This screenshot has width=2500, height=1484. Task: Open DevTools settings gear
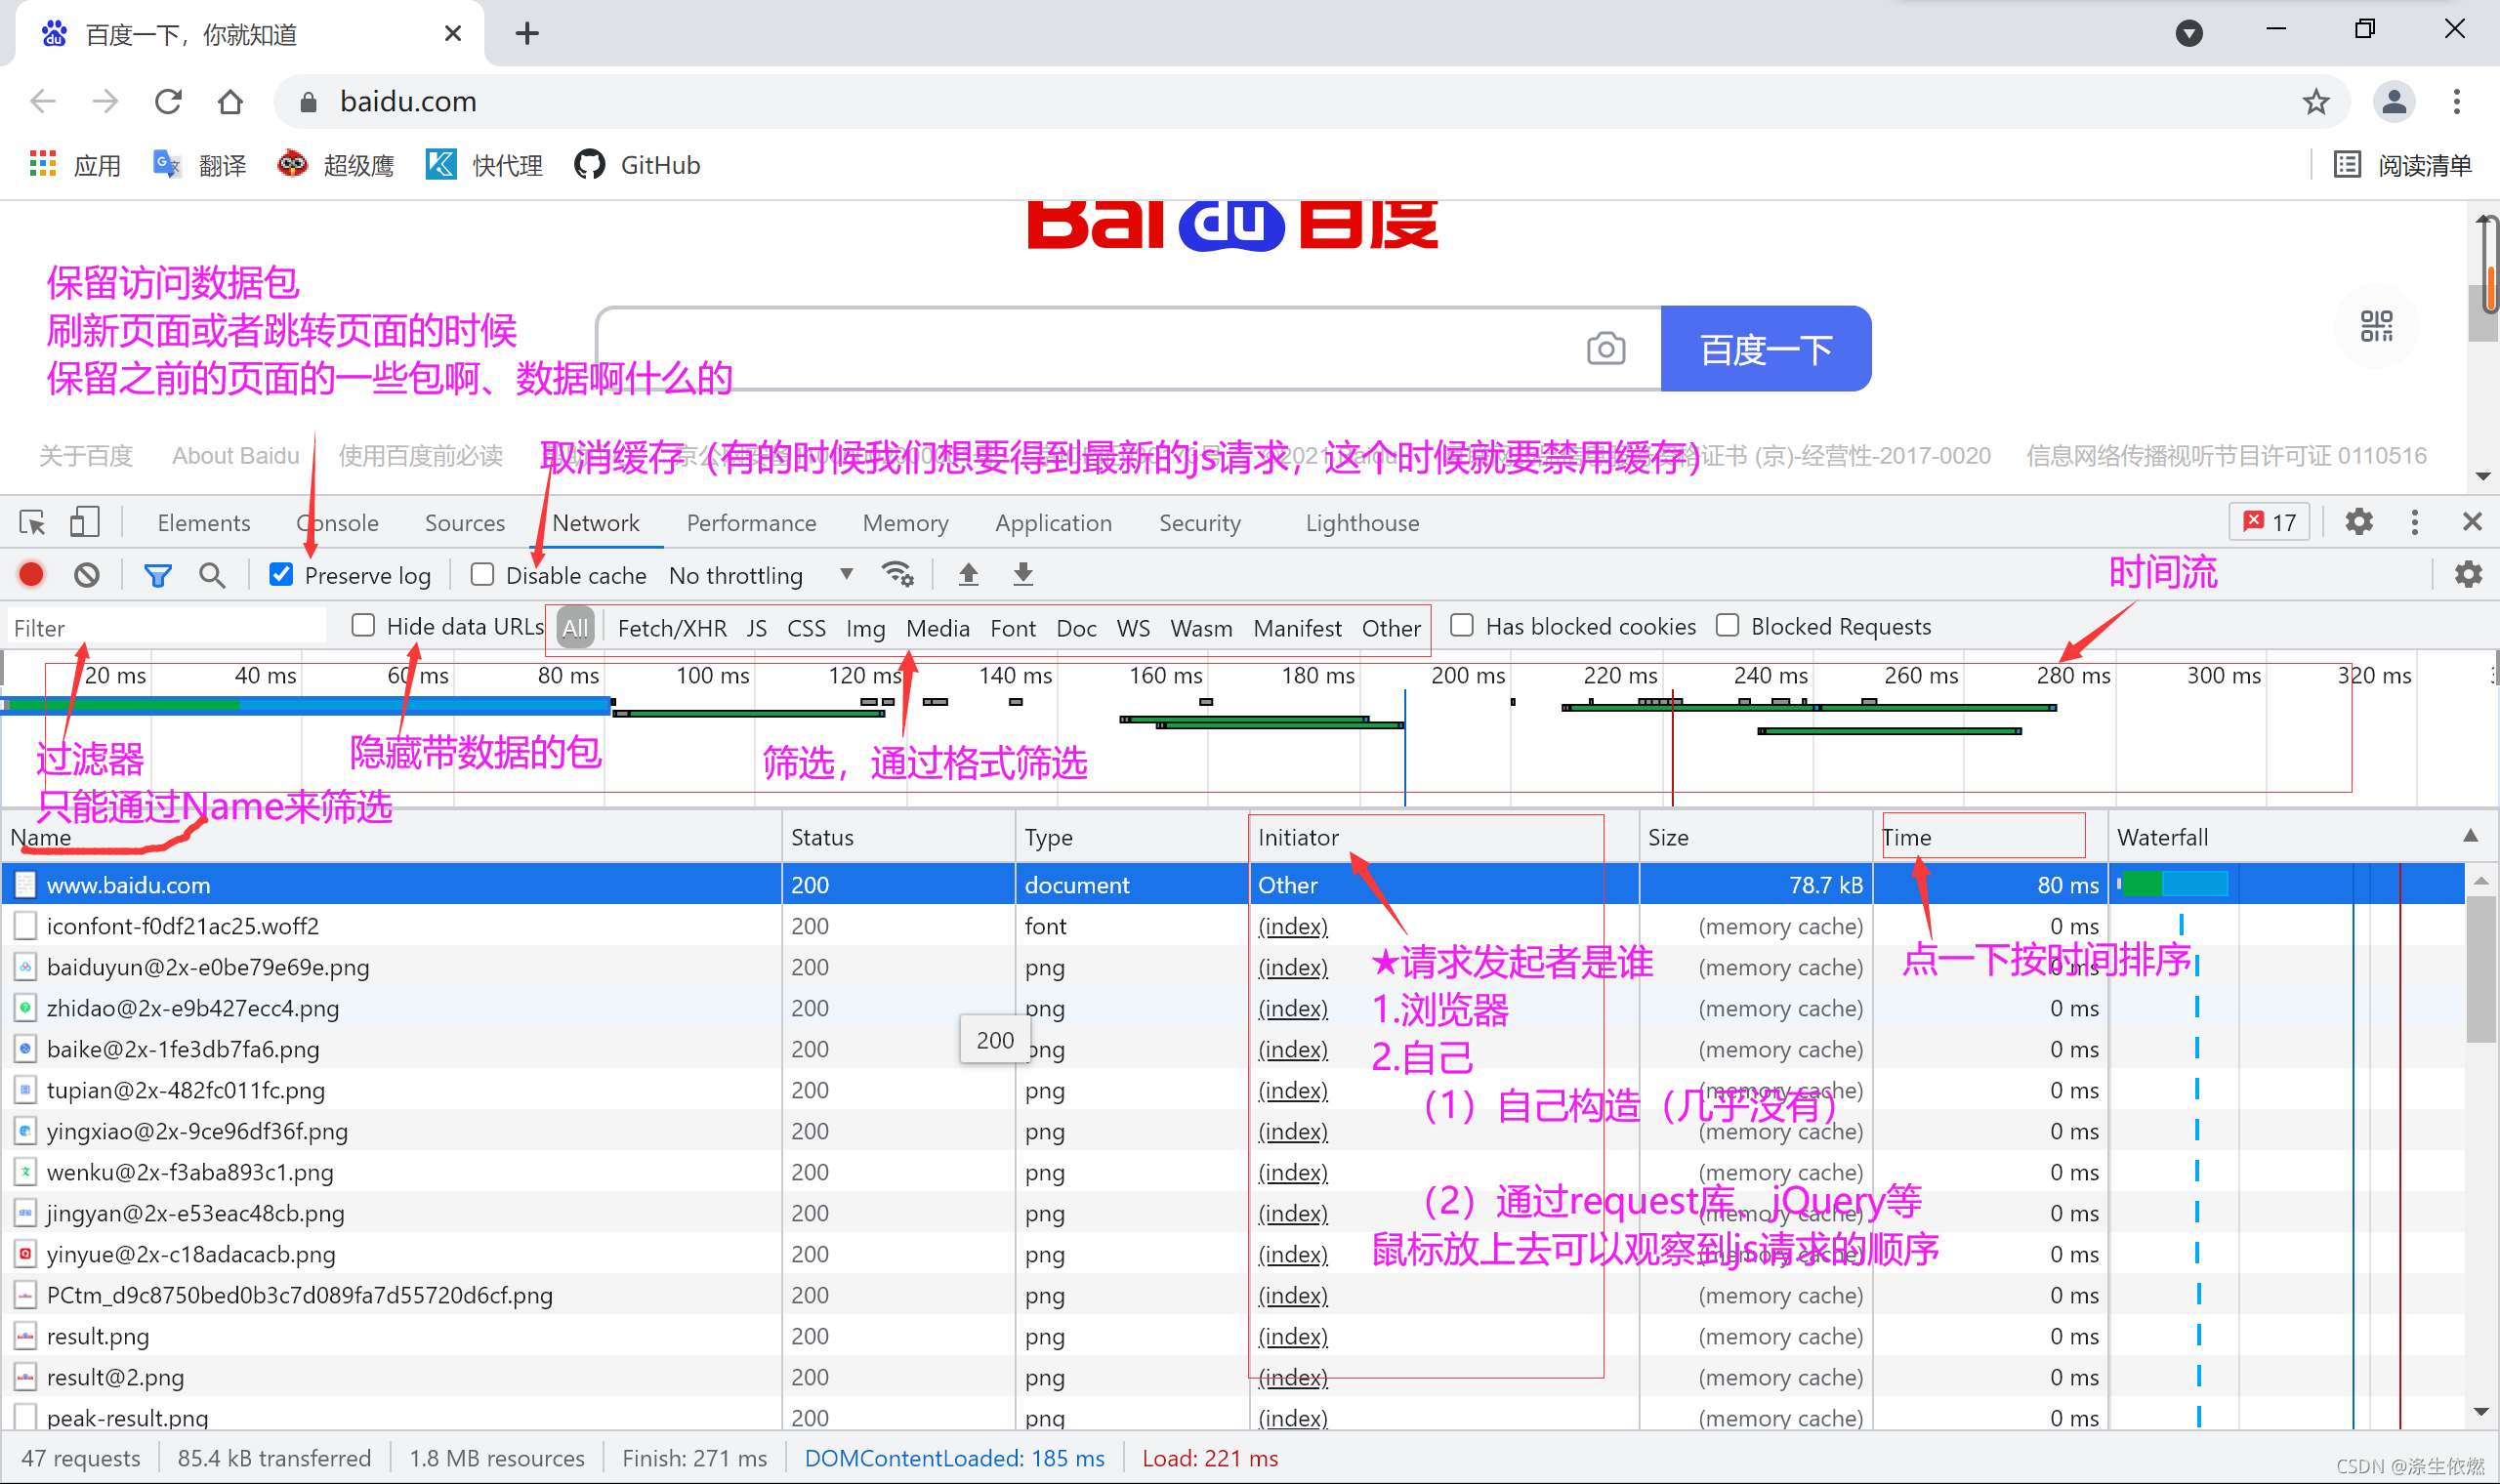point(2359,522)
